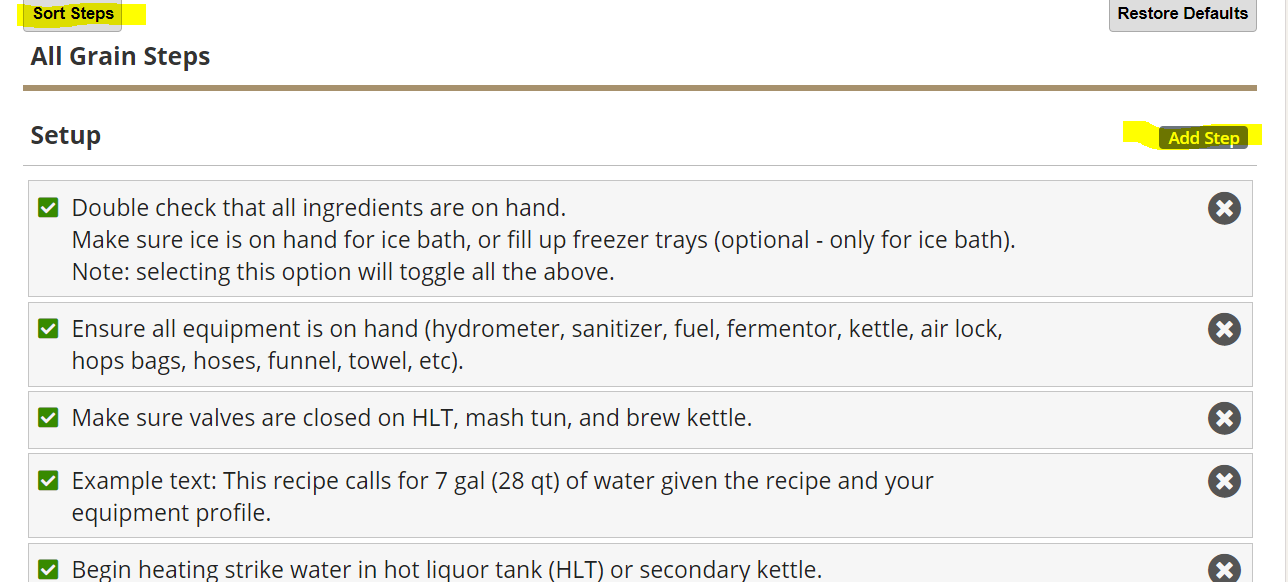Click the Setup section heading
The width and height of the screenshot is (1288, 582).
pyautogui.click(x=66, y=136)
